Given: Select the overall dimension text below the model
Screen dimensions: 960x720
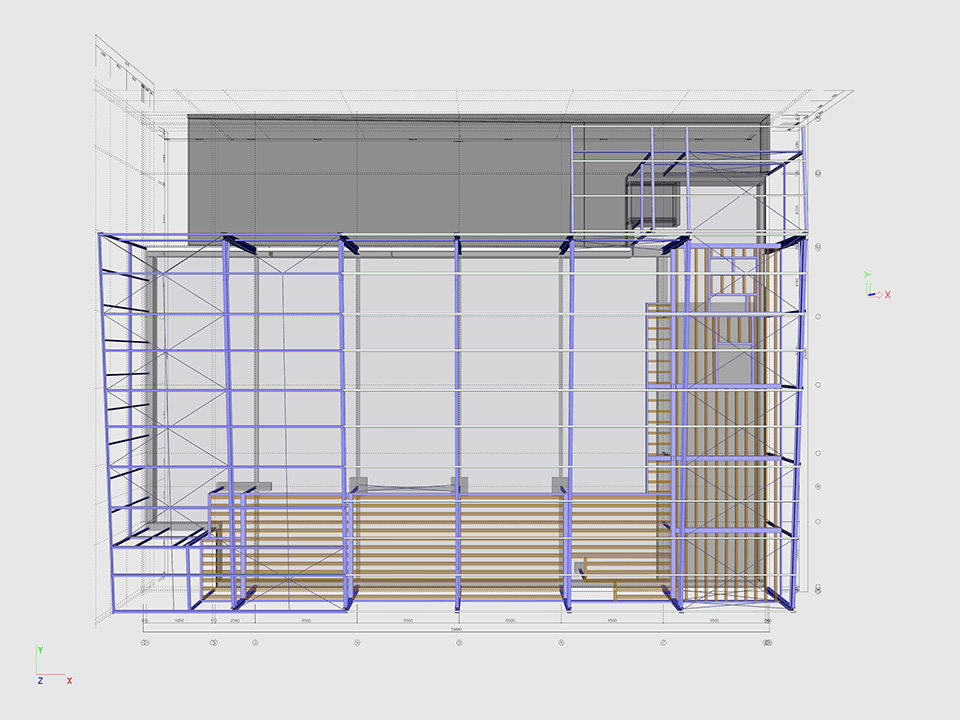Looking at the screenshot, I should click(x=456, y=630).
